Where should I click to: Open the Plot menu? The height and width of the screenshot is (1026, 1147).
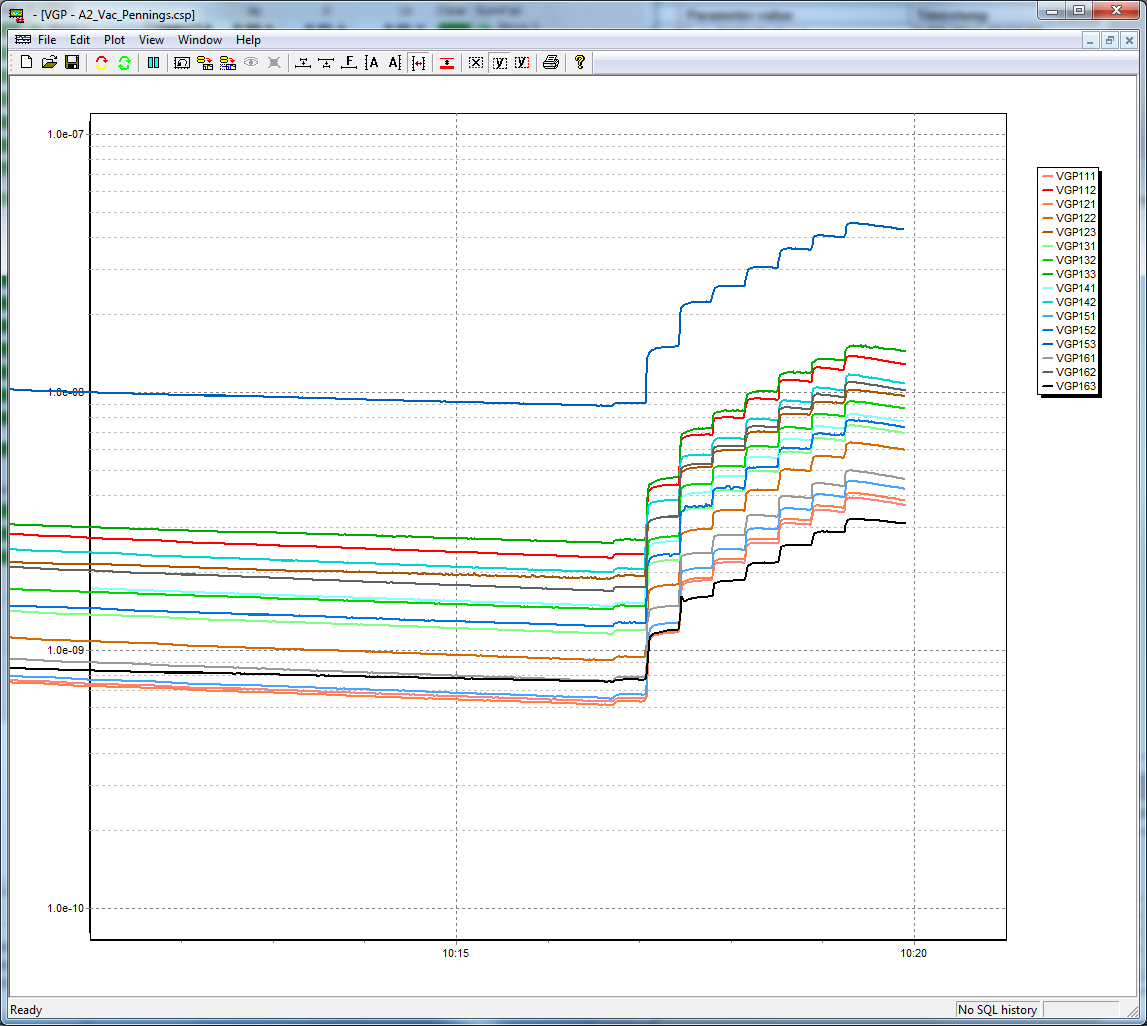[115, 40]
